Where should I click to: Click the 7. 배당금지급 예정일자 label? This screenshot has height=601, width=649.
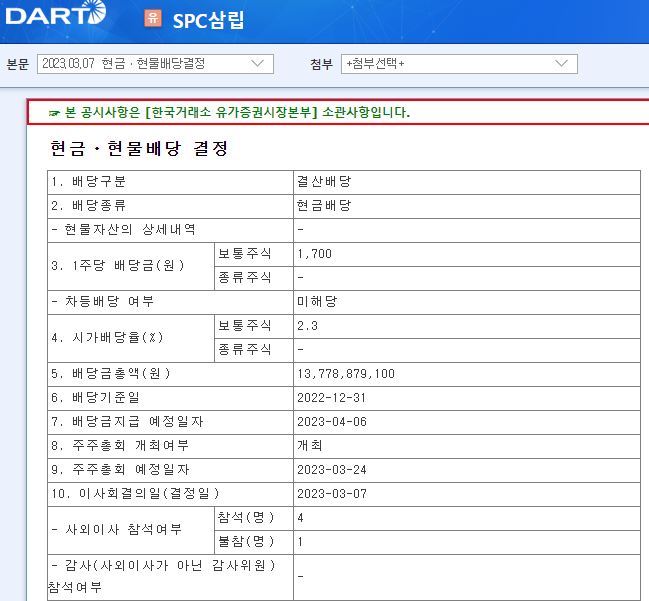pyautogui.click(x=127, y=422)
